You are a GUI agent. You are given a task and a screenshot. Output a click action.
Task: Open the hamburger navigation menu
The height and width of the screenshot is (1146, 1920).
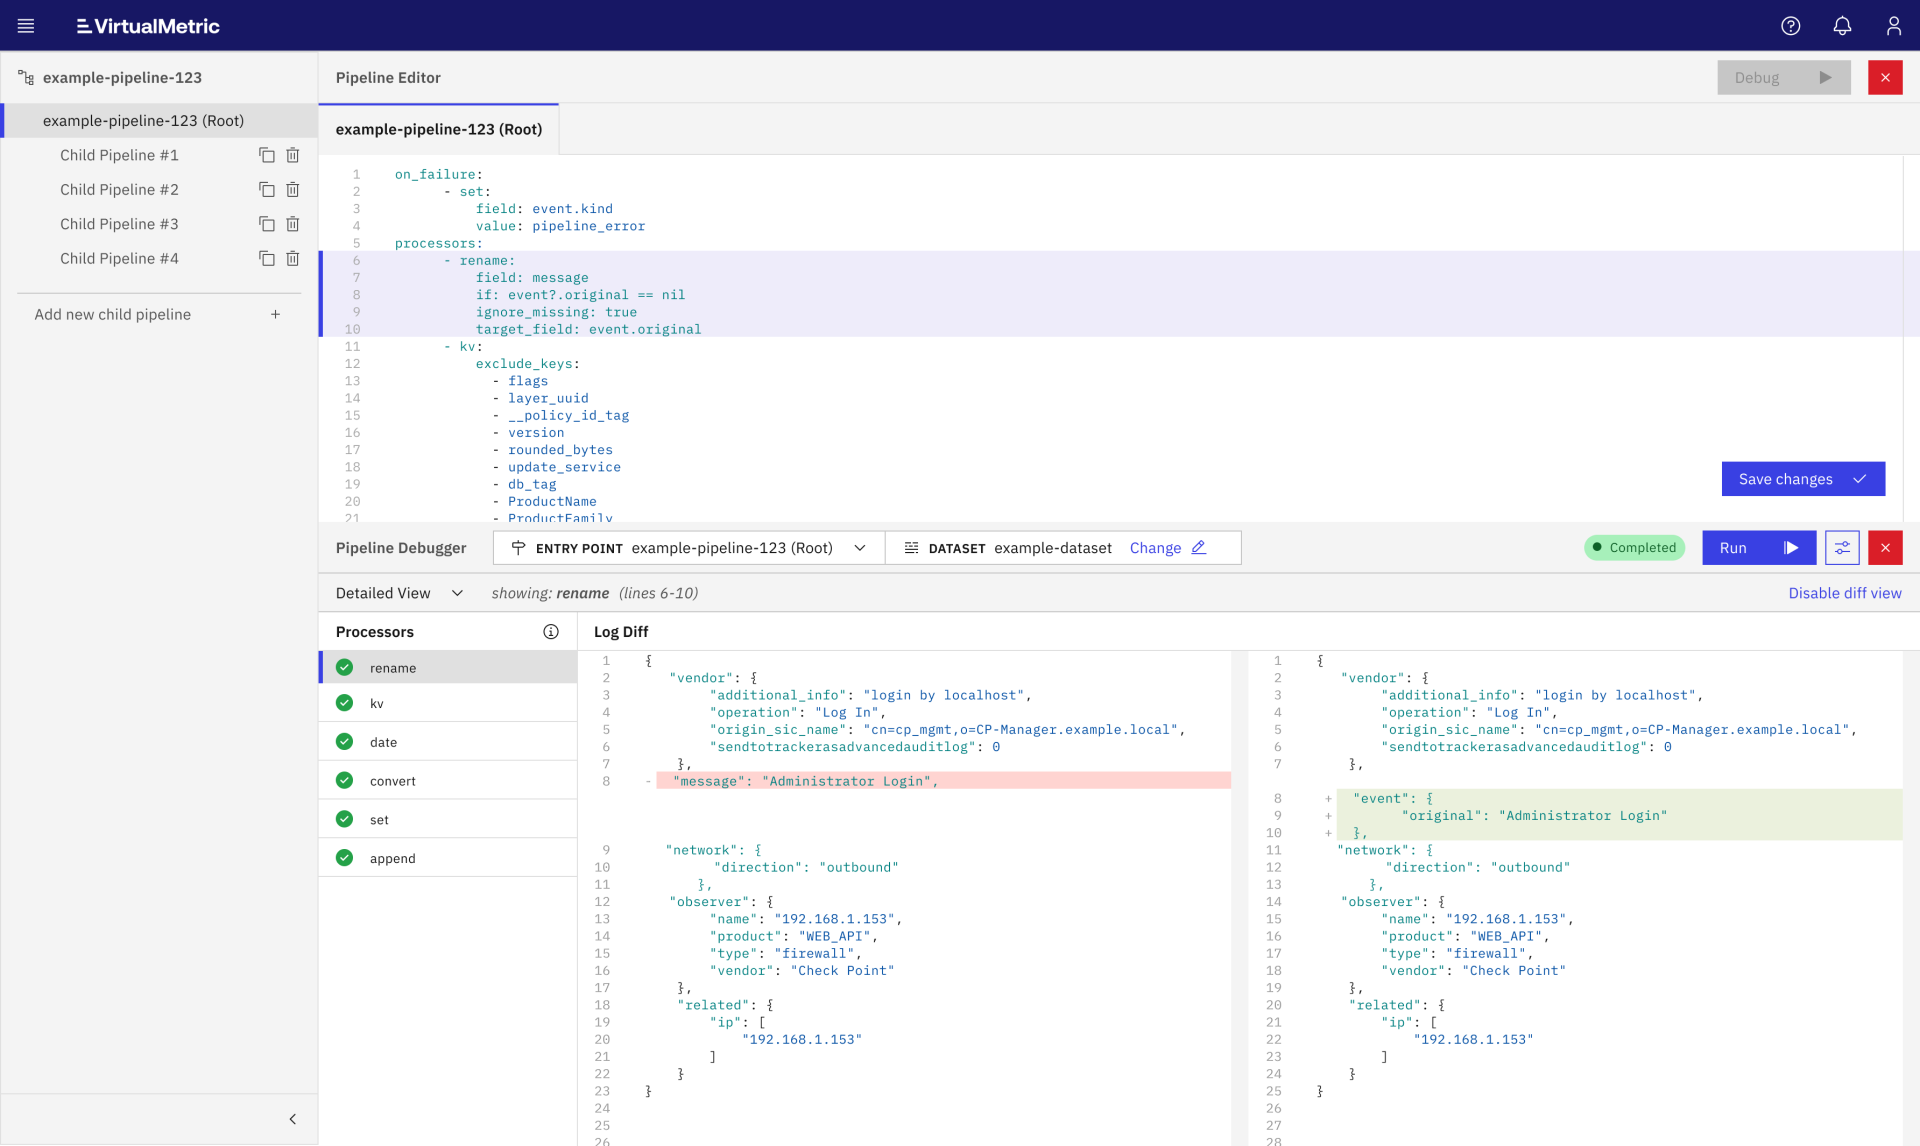(x=26, y=26)
